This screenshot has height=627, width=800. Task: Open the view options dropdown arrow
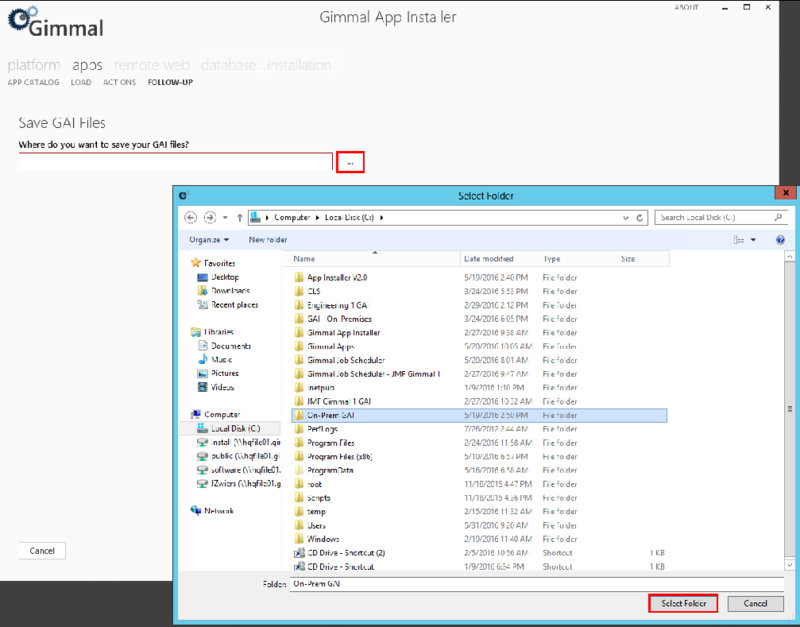(754, 240)
